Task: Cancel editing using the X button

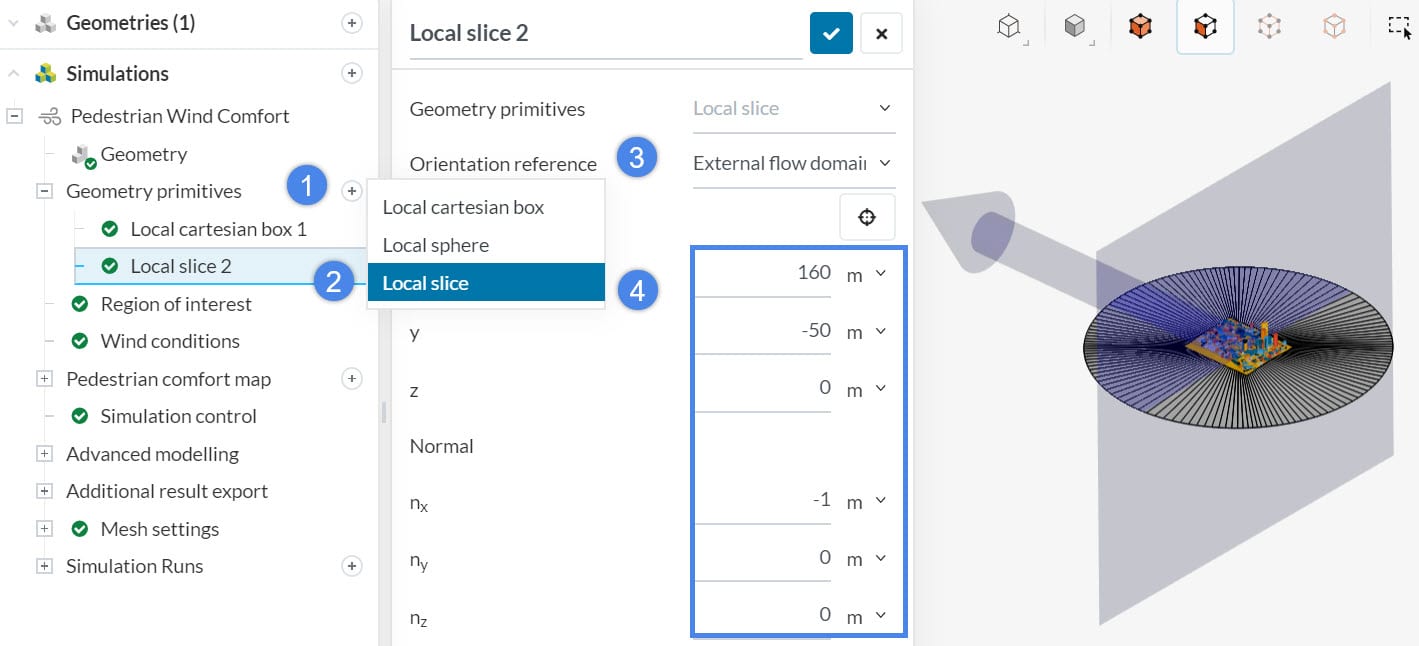Action: (x=881, y=32)
